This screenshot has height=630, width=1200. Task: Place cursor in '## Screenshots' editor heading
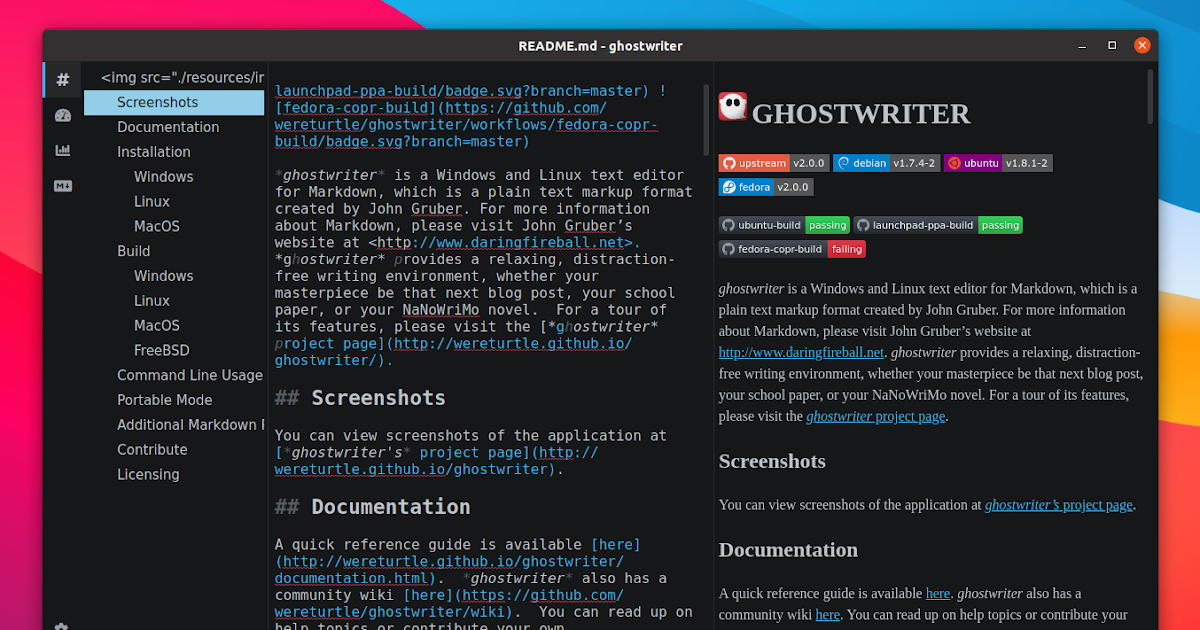click(x=360, y=398)
